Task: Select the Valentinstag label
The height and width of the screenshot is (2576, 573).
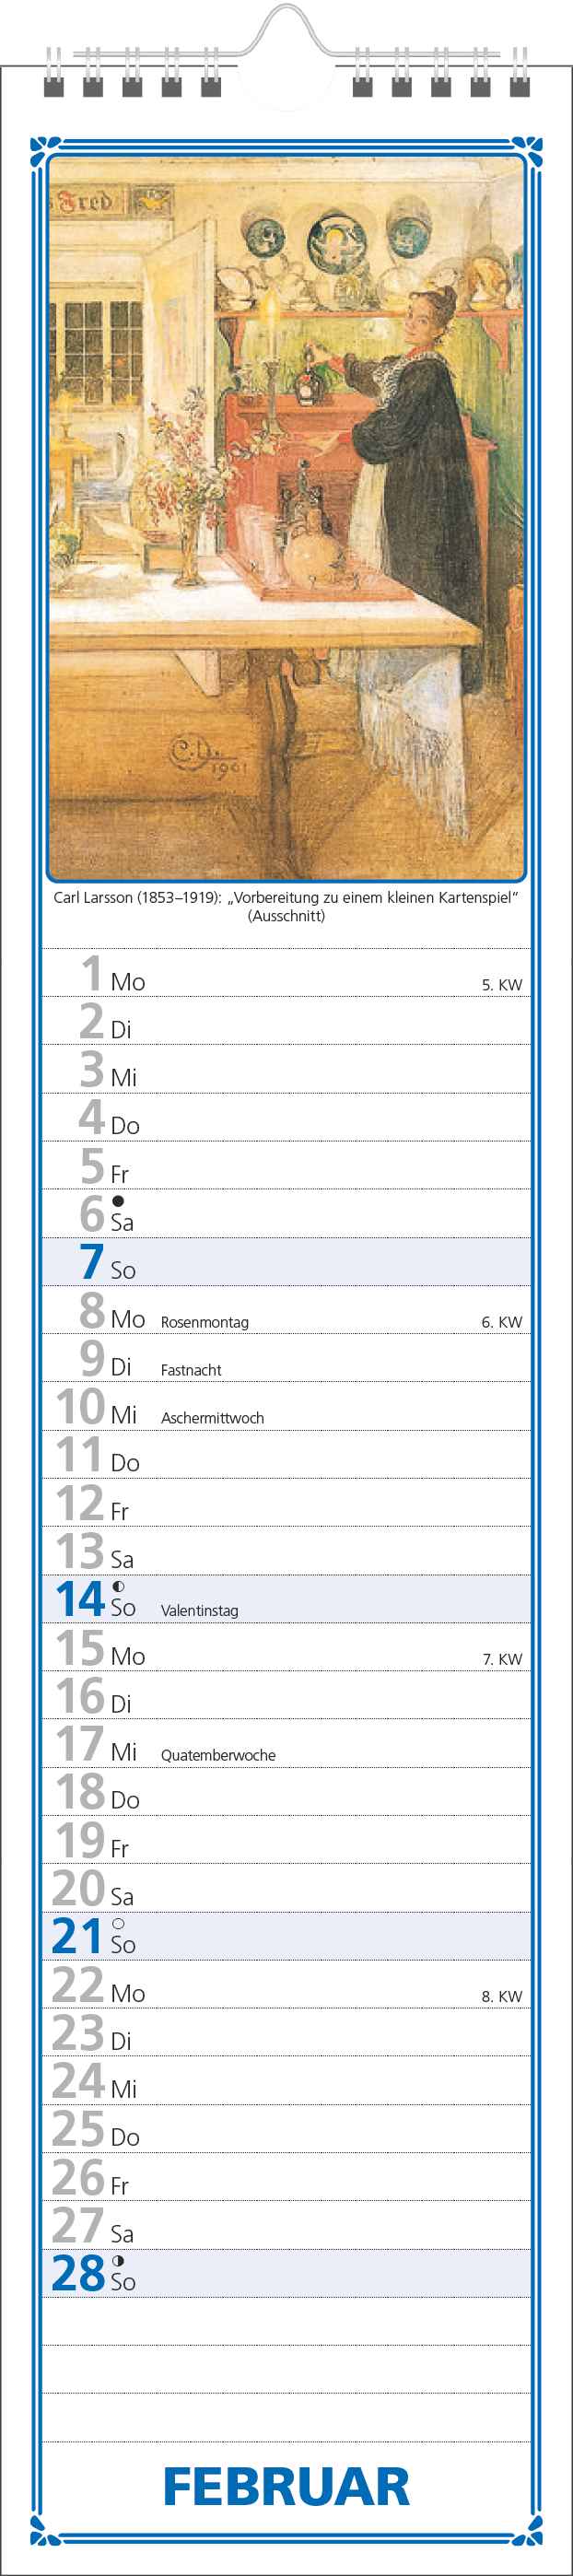Action: click(199, 1611)
